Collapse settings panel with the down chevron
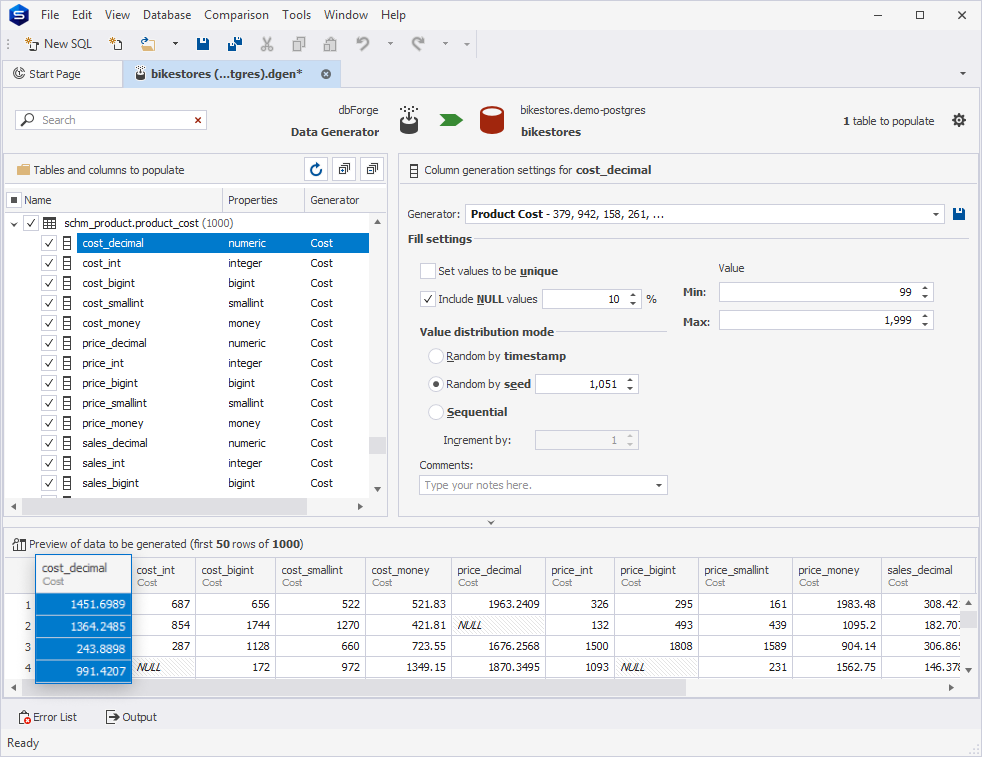The width and height of the screenshot is (982, 757). point(491,522)
